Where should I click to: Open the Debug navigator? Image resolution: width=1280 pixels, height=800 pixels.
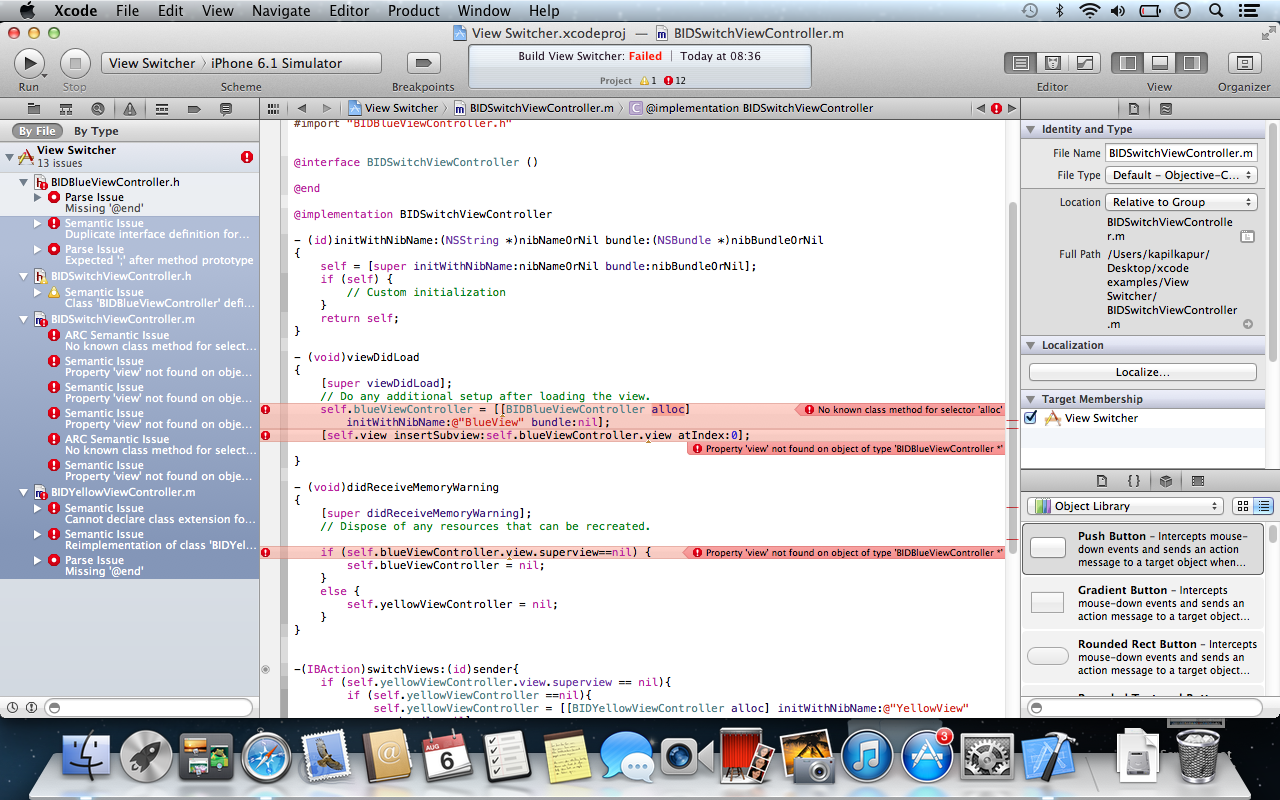[x=162, y=108]
